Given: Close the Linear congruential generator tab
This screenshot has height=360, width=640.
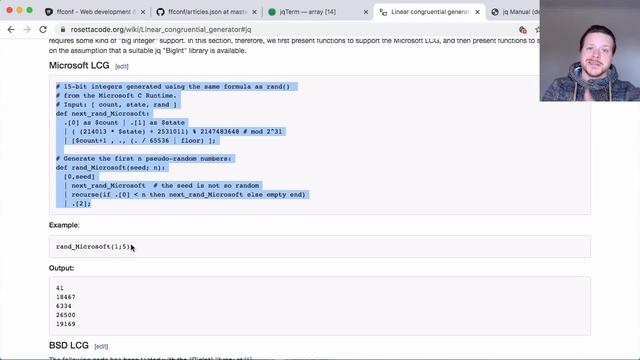Looking at the screenshot, I should pyautogui.click(x=478, y=12).
